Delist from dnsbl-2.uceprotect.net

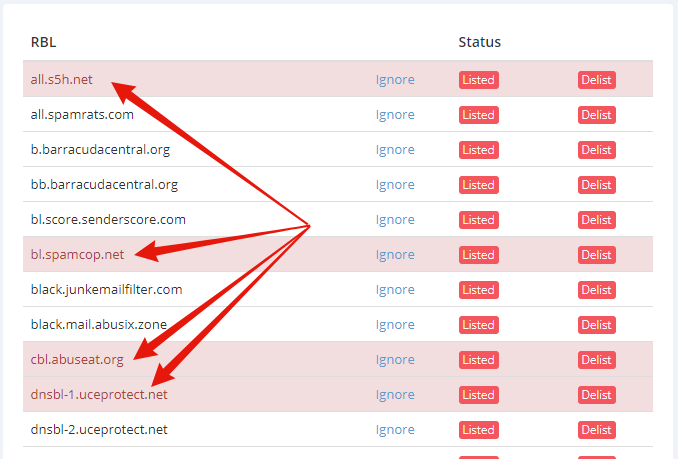click(597, 430)
